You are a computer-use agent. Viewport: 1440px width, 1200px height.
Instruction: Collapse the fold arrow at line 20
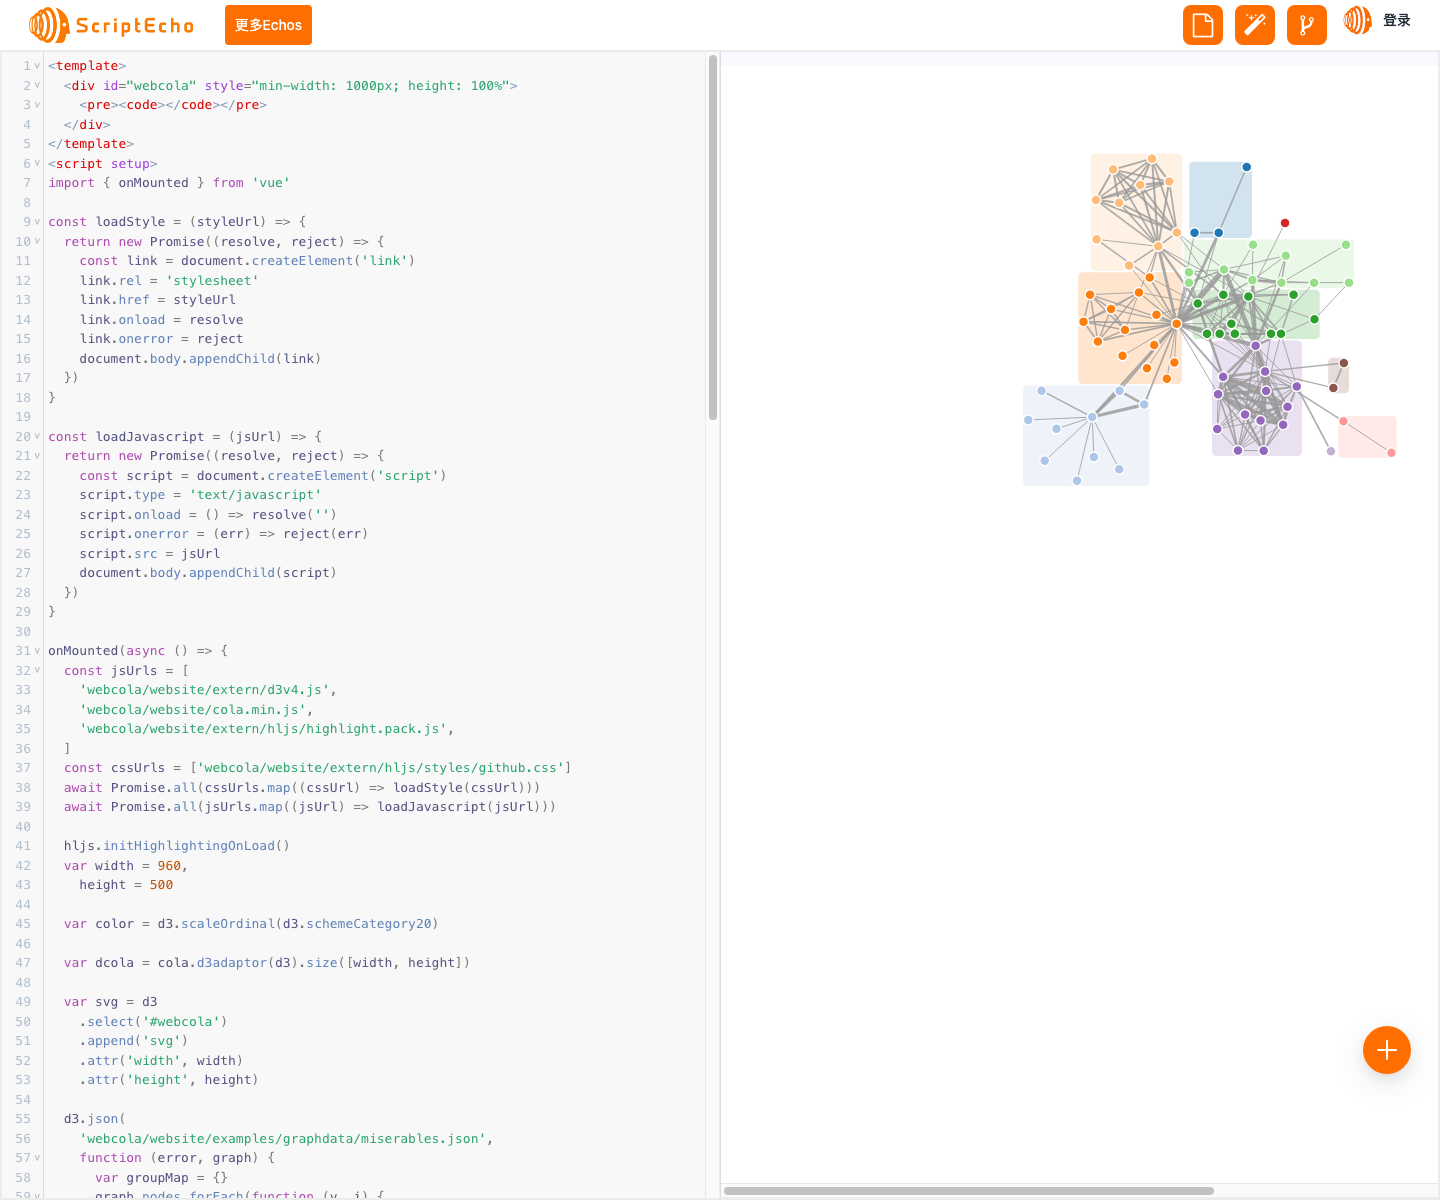pyautogui.click(x=38, y=437)
